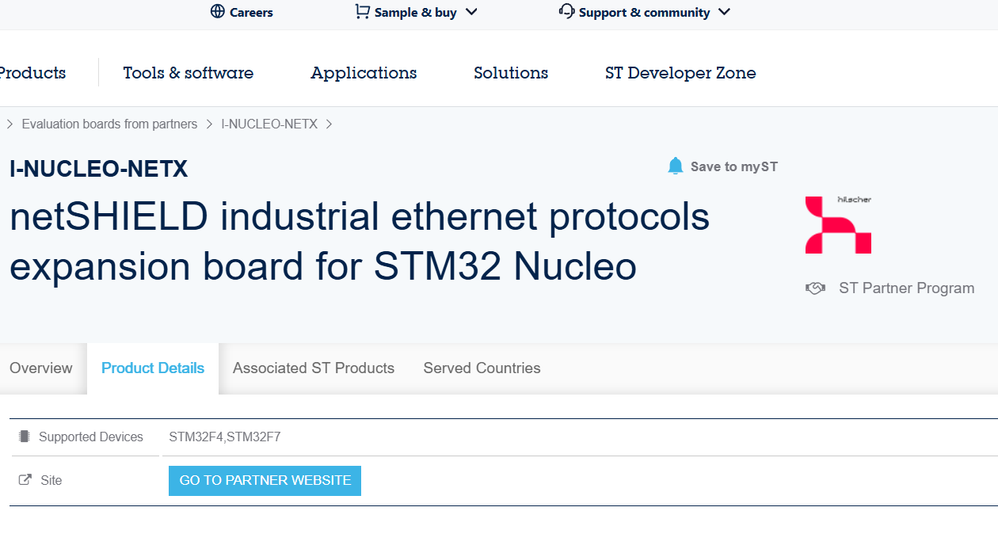
Task: Click the handshake ST Partner Program icon
Action: 815,288
